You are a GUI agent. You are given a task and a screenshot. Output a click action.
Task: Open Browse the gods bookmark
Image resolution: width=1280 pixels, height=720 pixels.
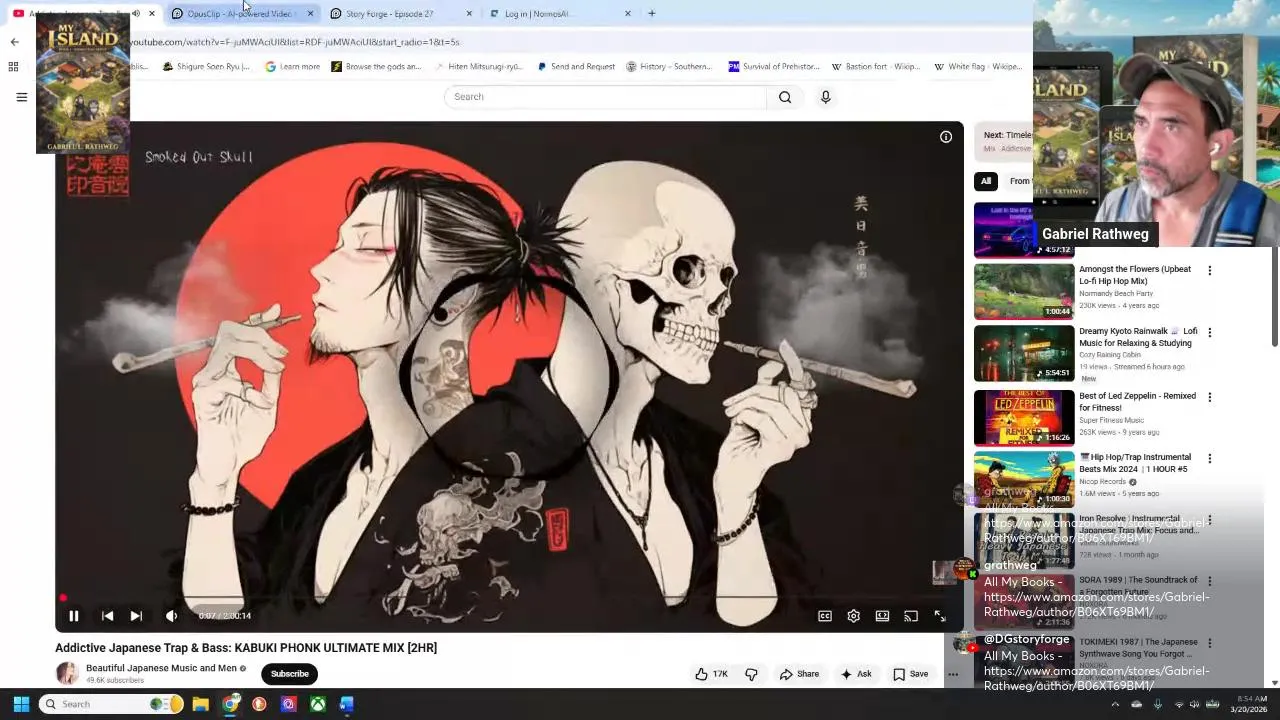[376, 67]
